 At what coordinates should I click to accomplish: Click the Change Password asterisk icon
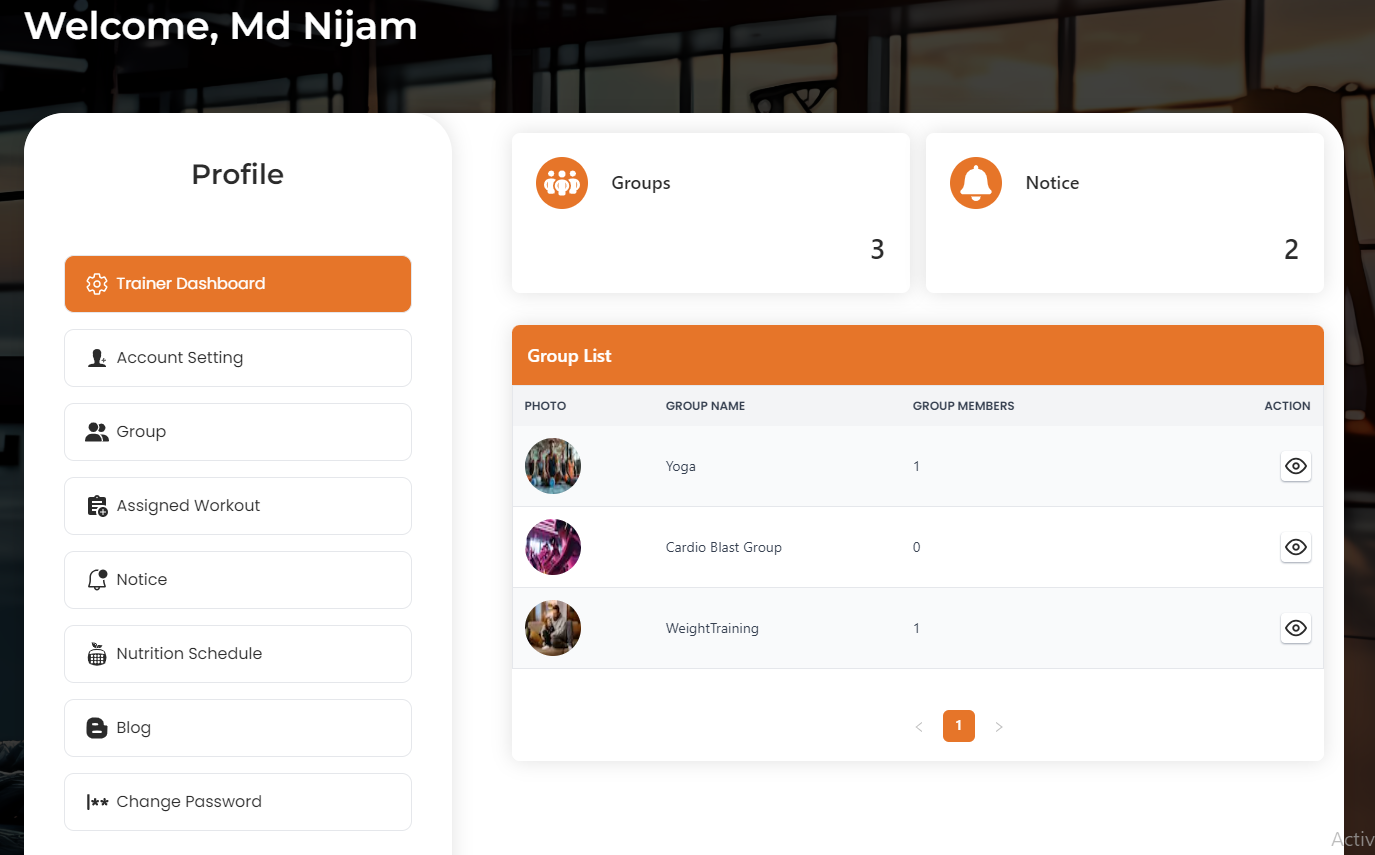coord(97,802)
